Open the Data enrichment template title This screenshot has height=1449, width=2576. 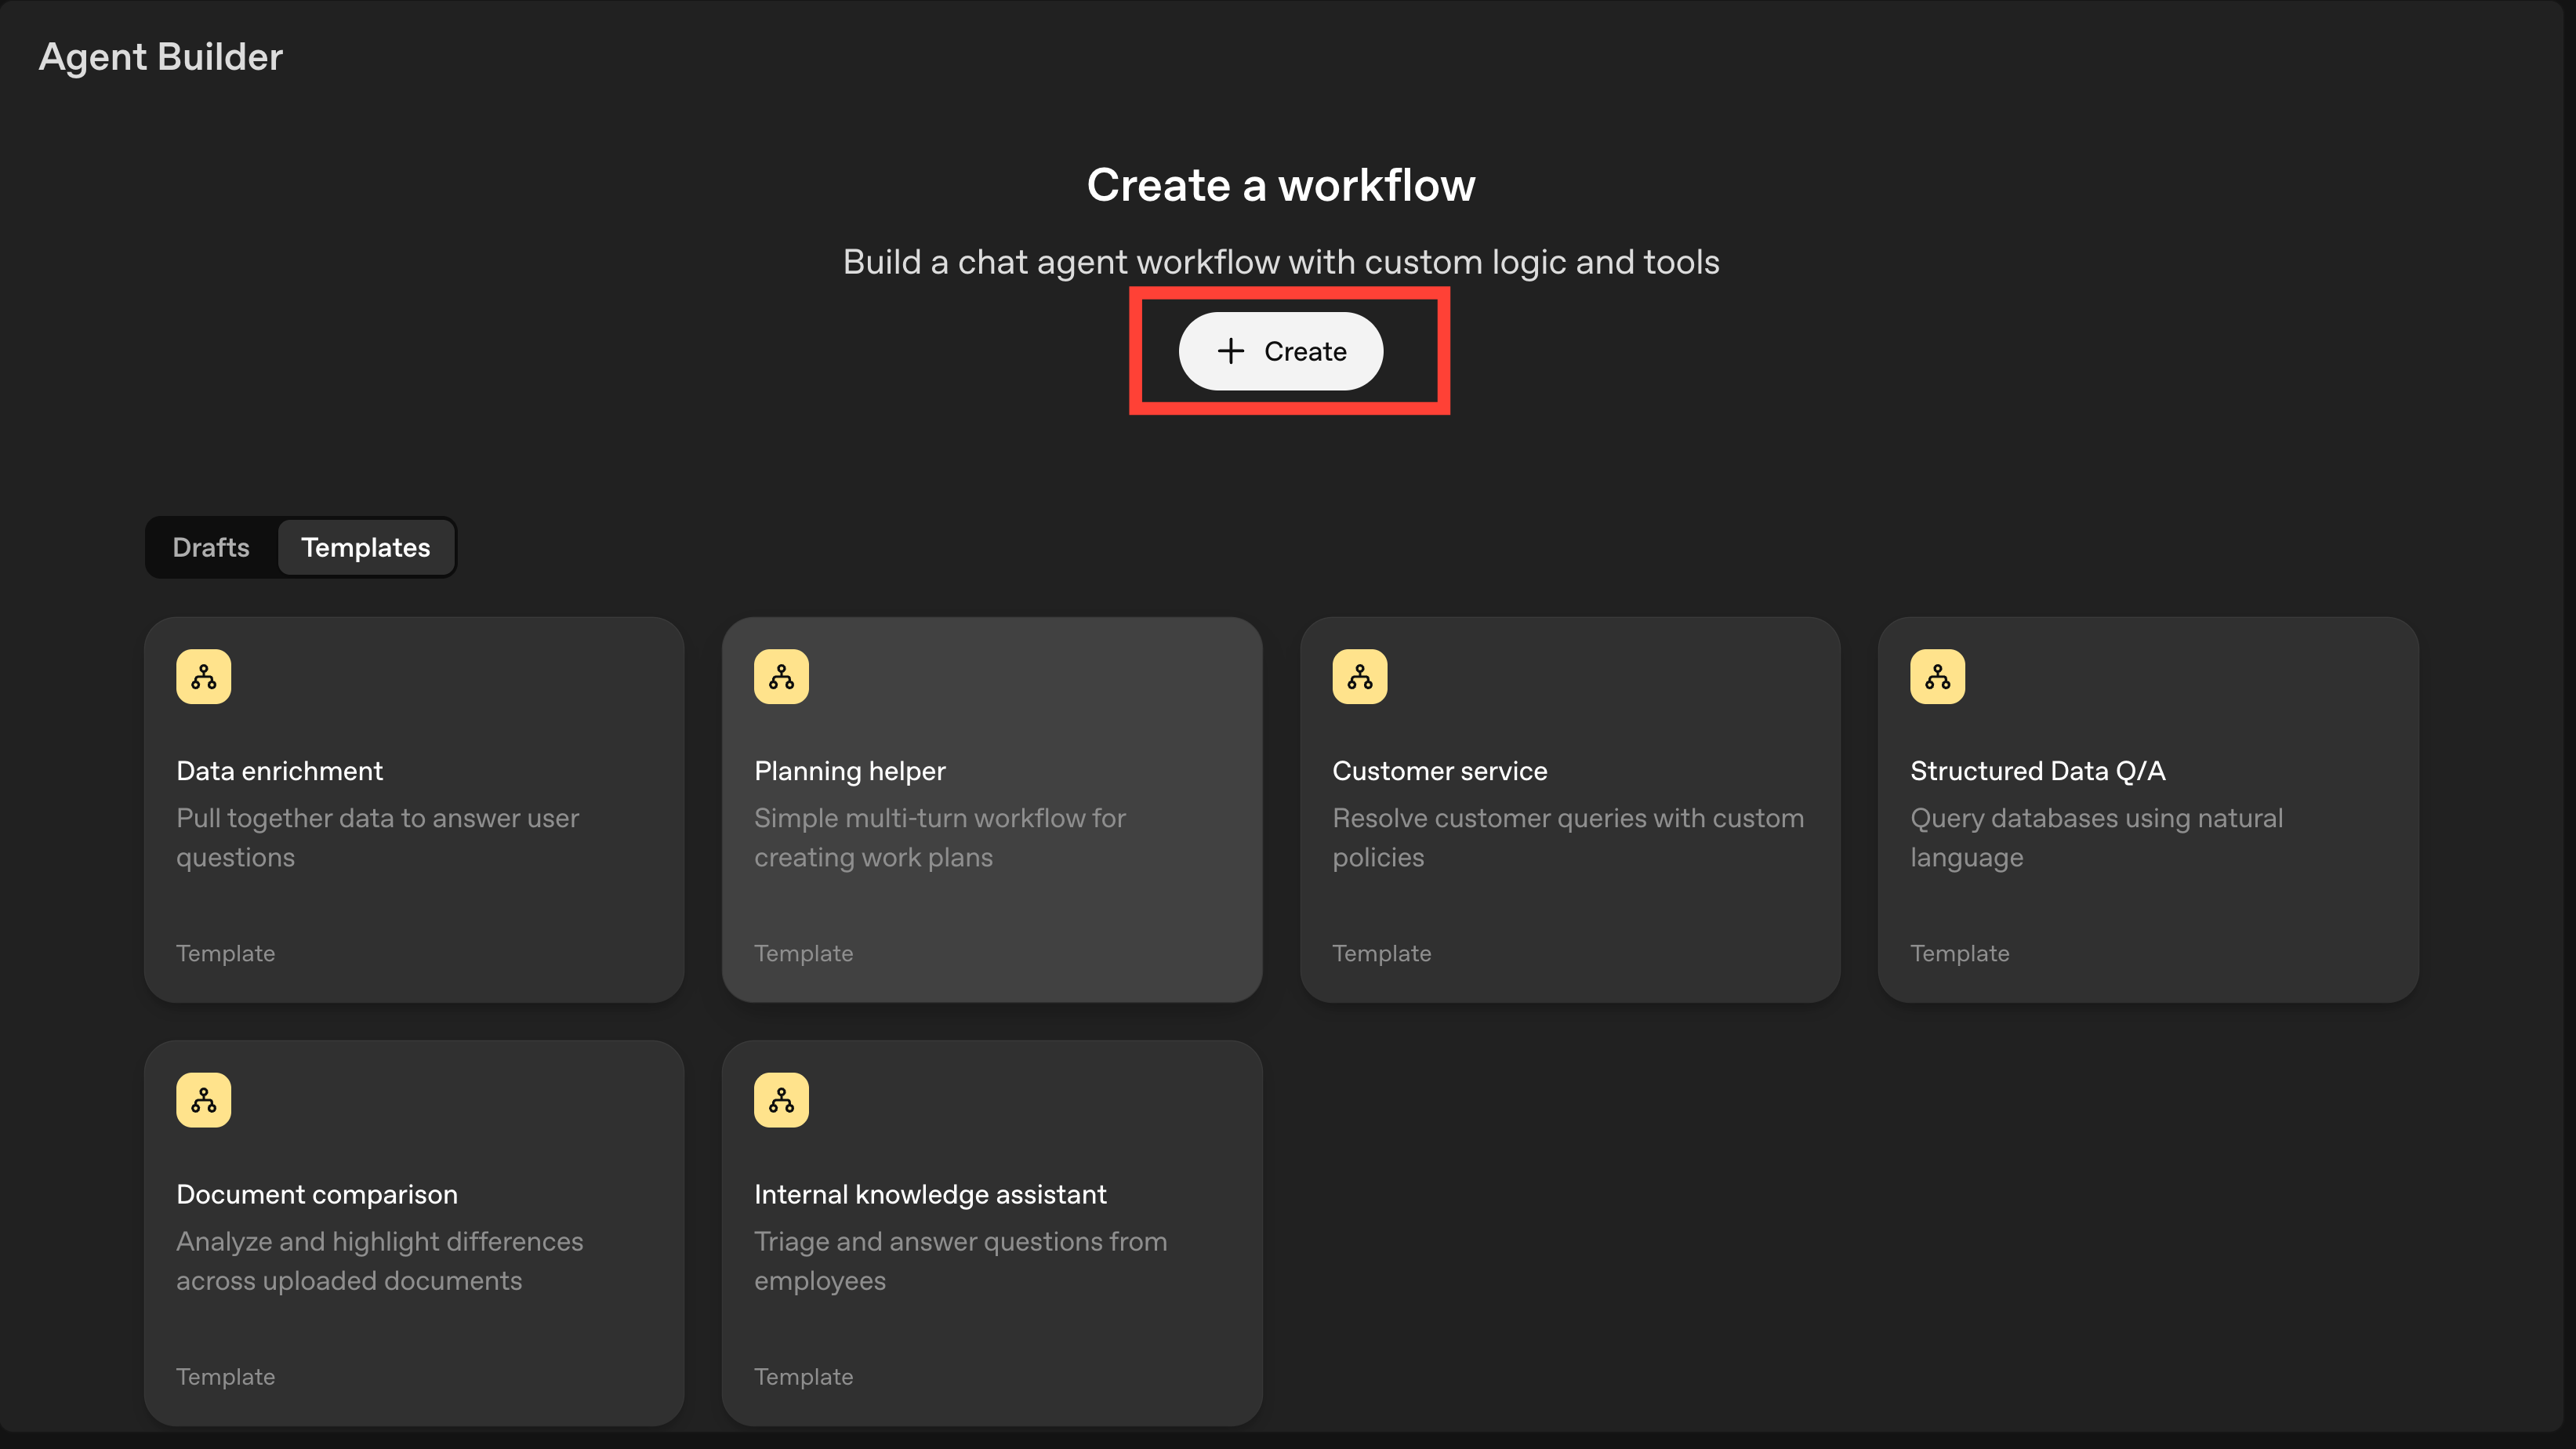pos(279,771)
